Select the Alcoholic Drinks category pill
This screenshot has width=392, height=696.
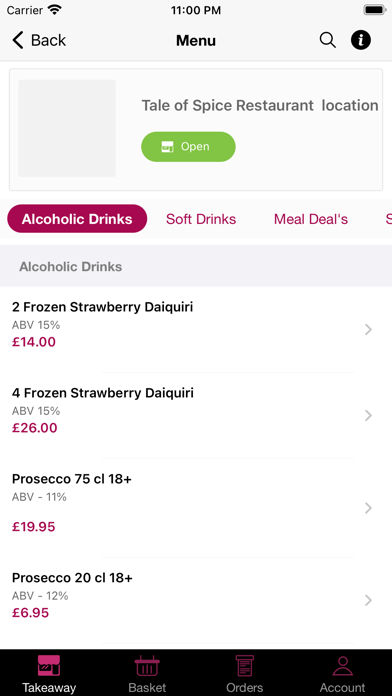pyautogui.click(x=77, y=218)
